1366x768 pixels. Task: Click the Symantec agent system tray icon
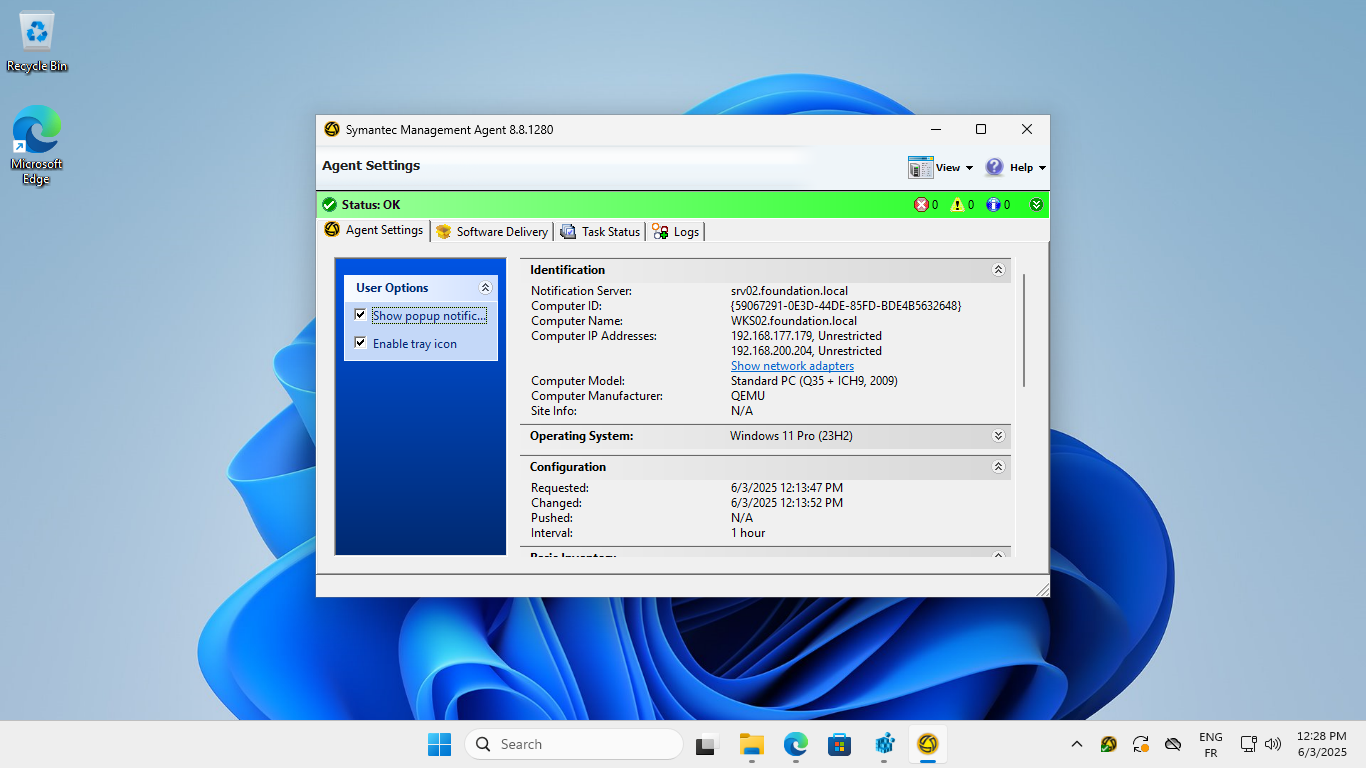click(x=1108, y=744)
